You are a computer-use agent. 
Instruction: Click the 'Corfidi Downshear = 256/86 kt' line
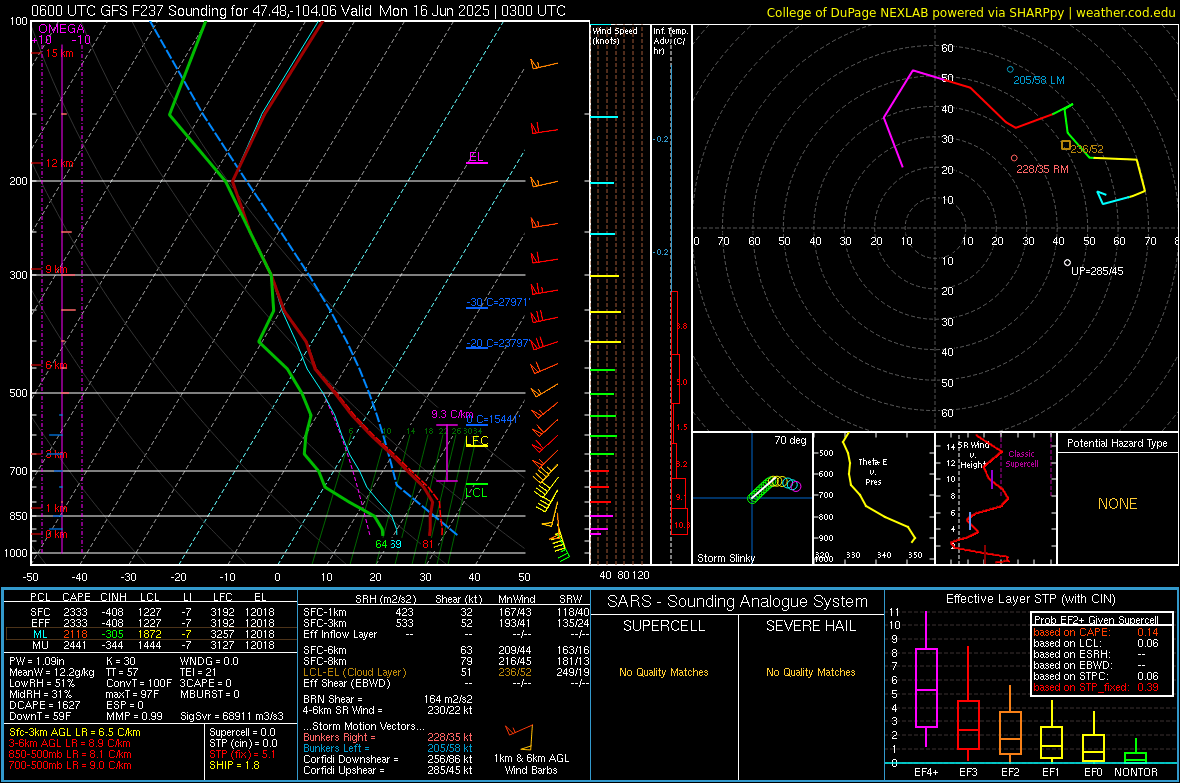pos(387,759)
